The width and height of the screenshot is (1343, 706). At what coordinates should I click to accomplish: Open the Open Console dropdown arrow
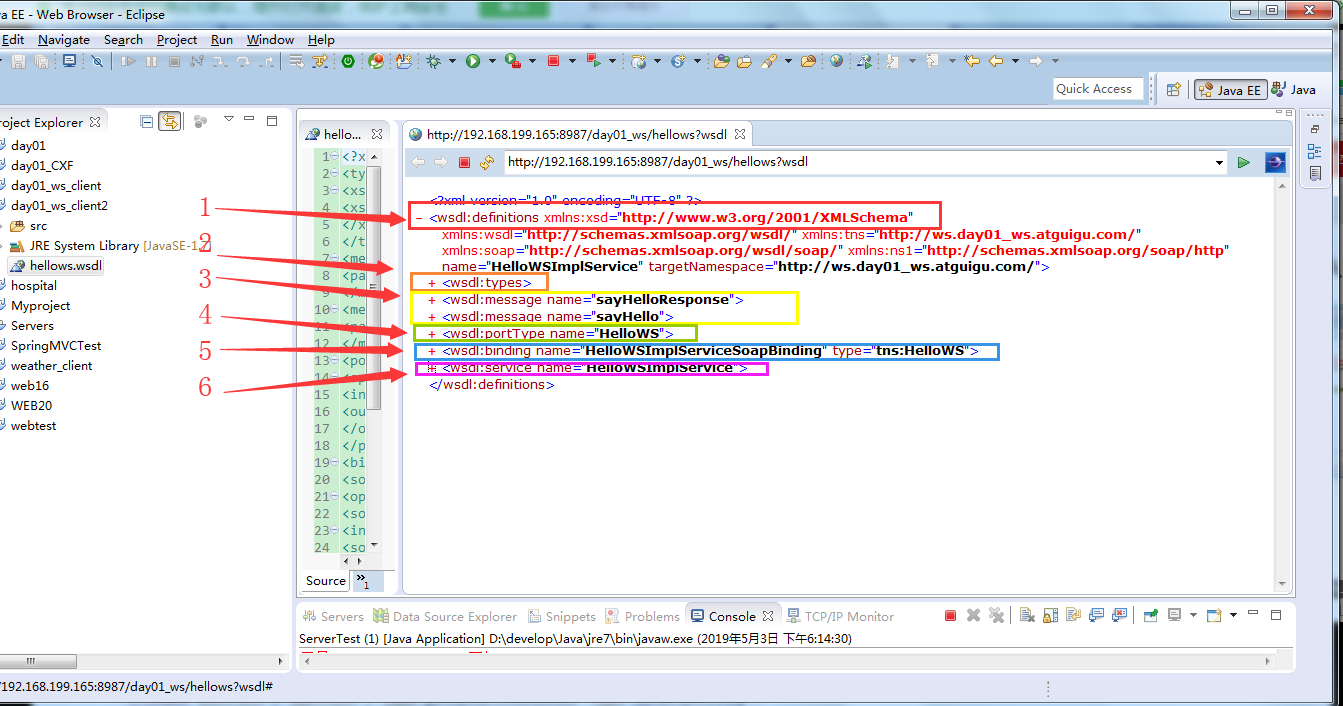click(1233, 616)
